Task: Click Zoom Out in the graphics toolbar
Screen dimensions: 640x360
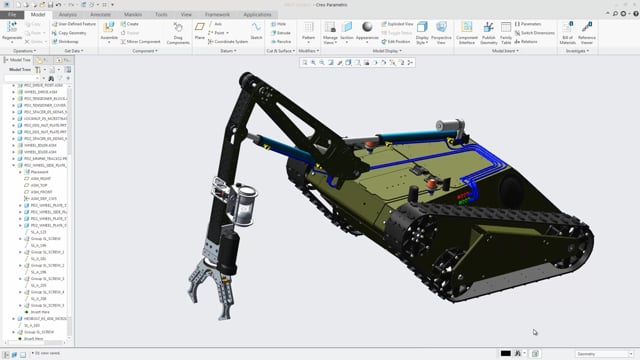Action: point(322,62)
